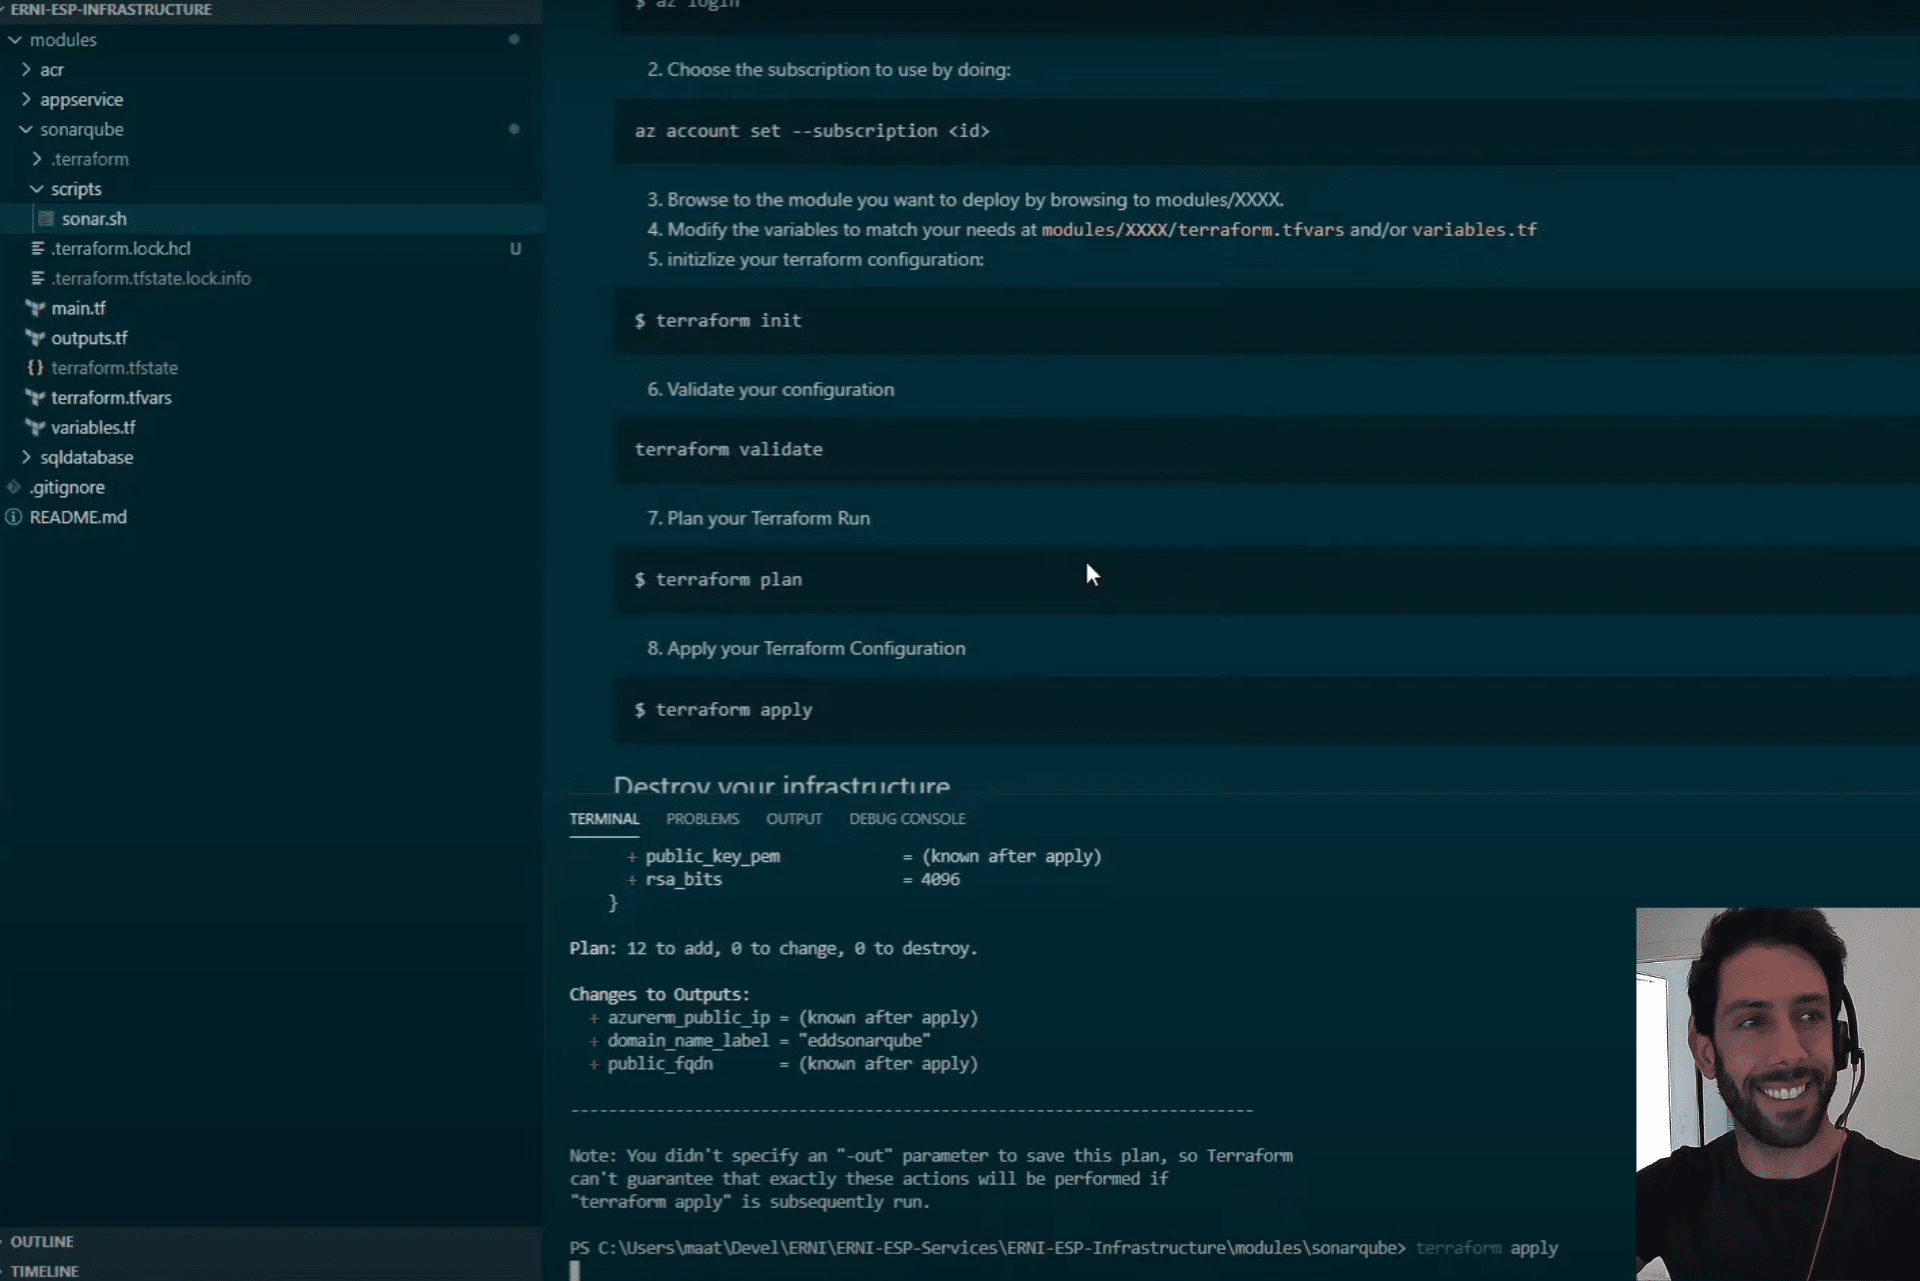
Task: Open the DEBUG CONSOLE tab
Action: click(907, 819)
